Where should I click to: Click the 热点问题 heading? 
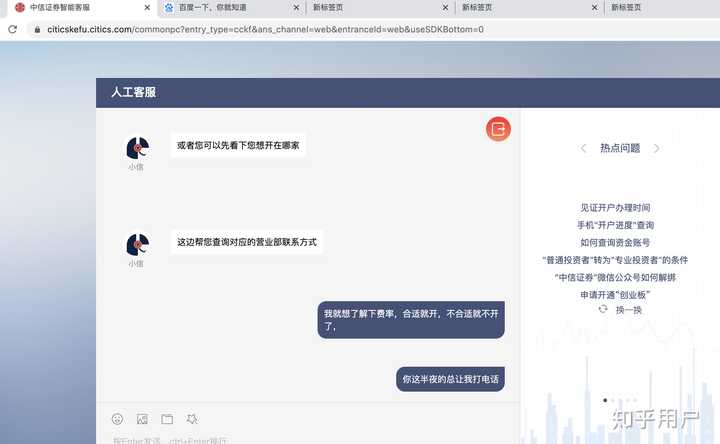(620, 148)
